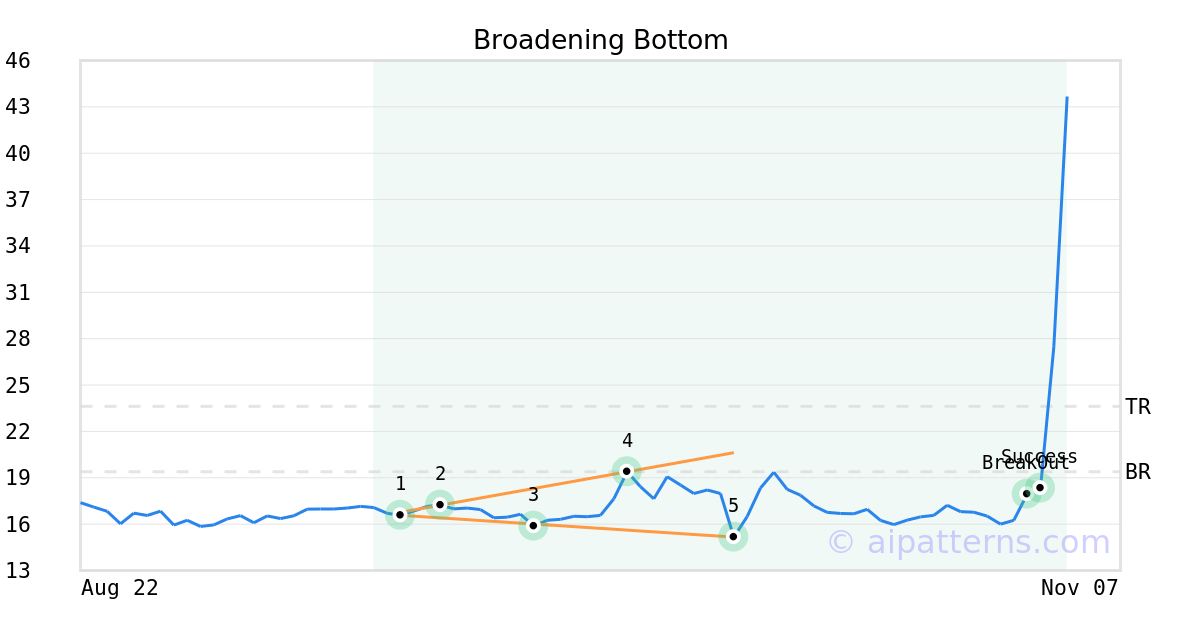Viewport: 1200px width, 630px height.
Task: Click the 46 y-axis price label
Action: click(x=18, y=61)
